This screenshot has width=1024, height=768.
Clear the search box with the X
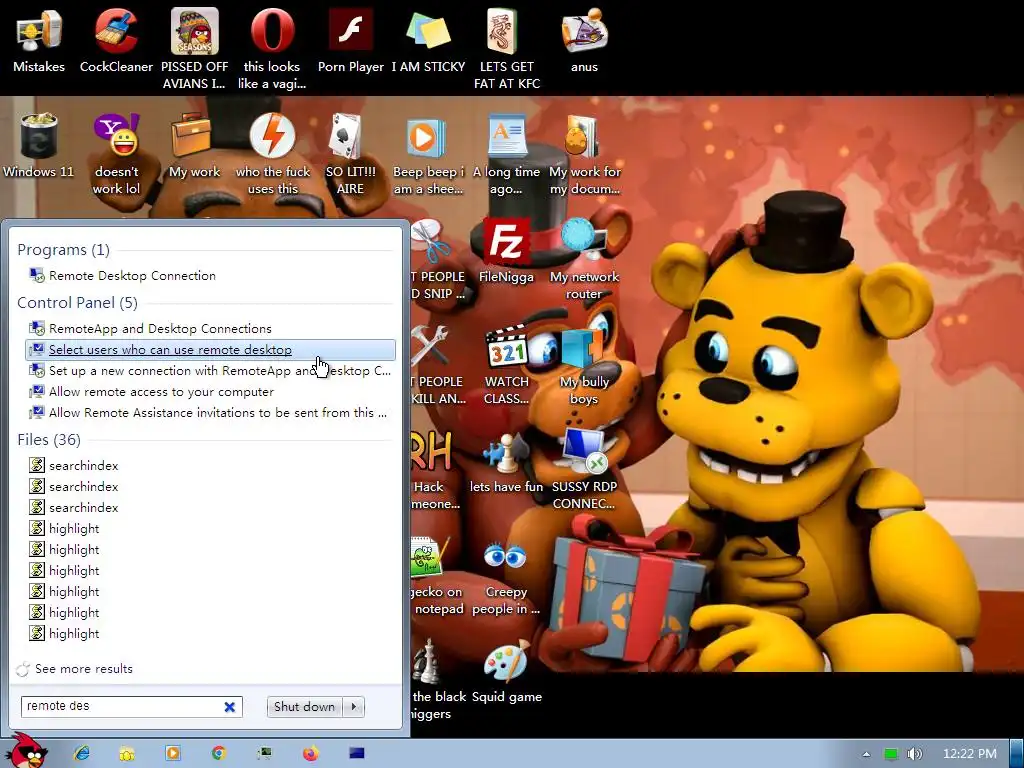(229, 707)
